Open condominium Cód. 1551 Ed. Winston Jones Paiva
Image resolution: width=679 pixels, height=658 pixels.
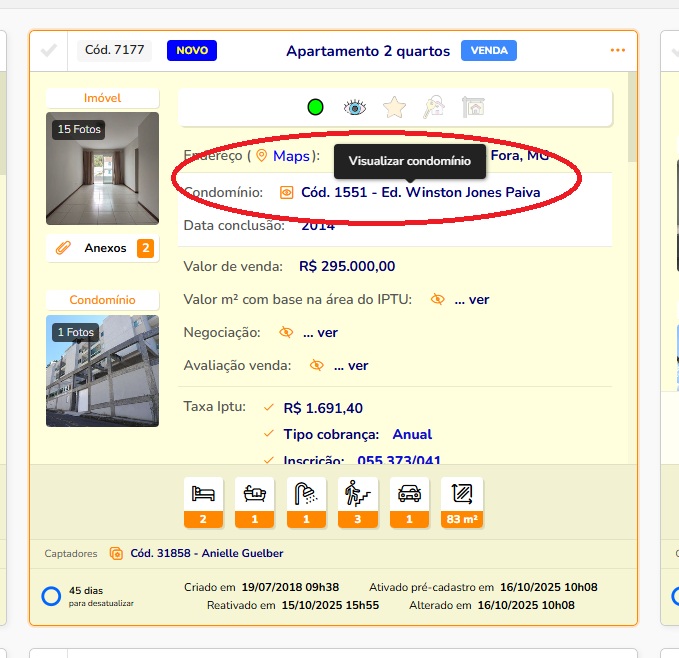click(x=419, y=192)
